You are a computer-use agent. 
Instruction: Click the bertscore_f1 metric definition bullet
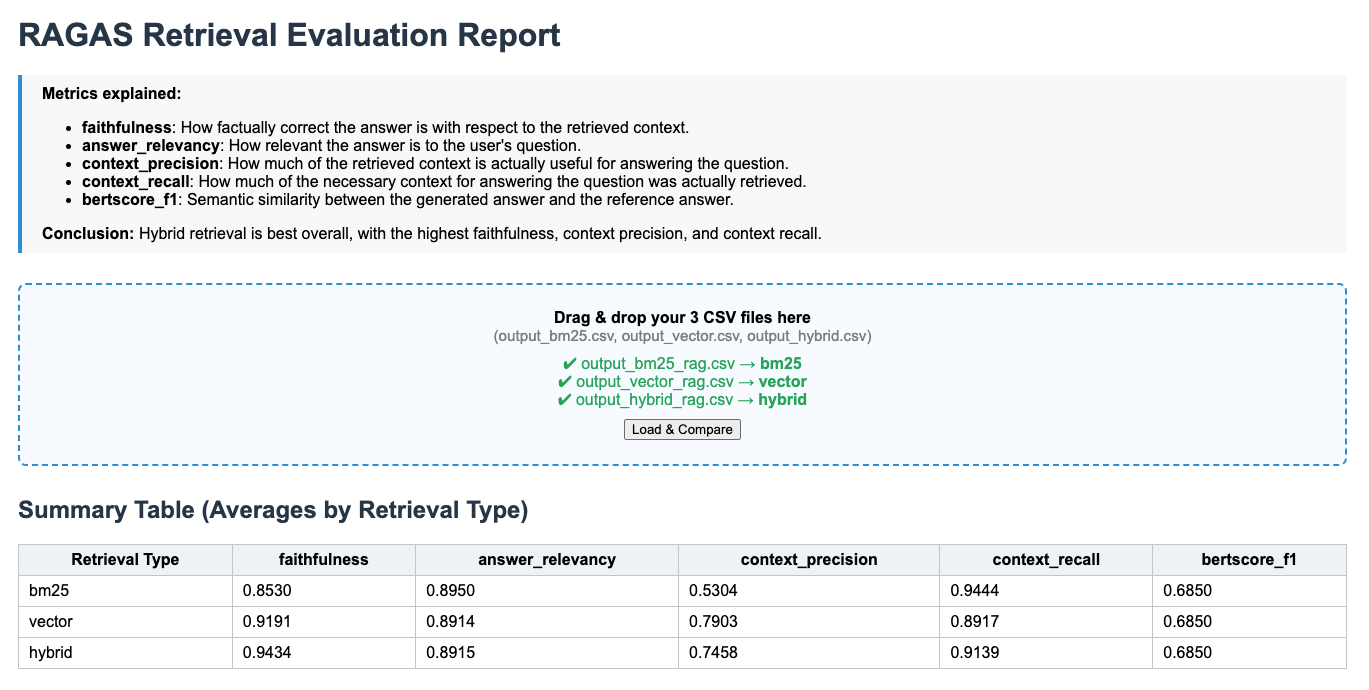tap(408, 200)
